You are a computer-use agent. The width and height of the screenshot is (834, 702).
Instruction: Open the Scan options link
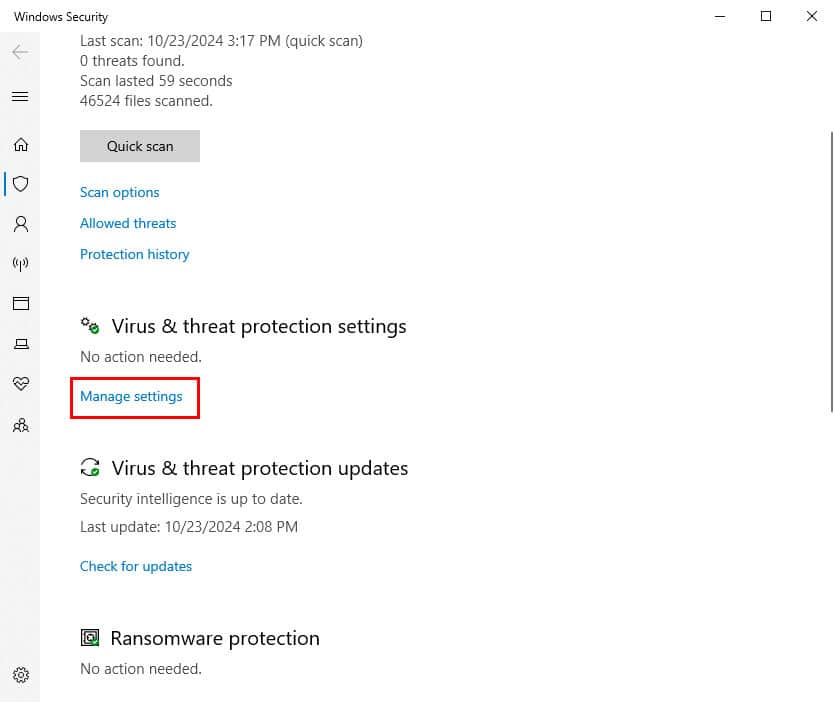click(120, 193)
